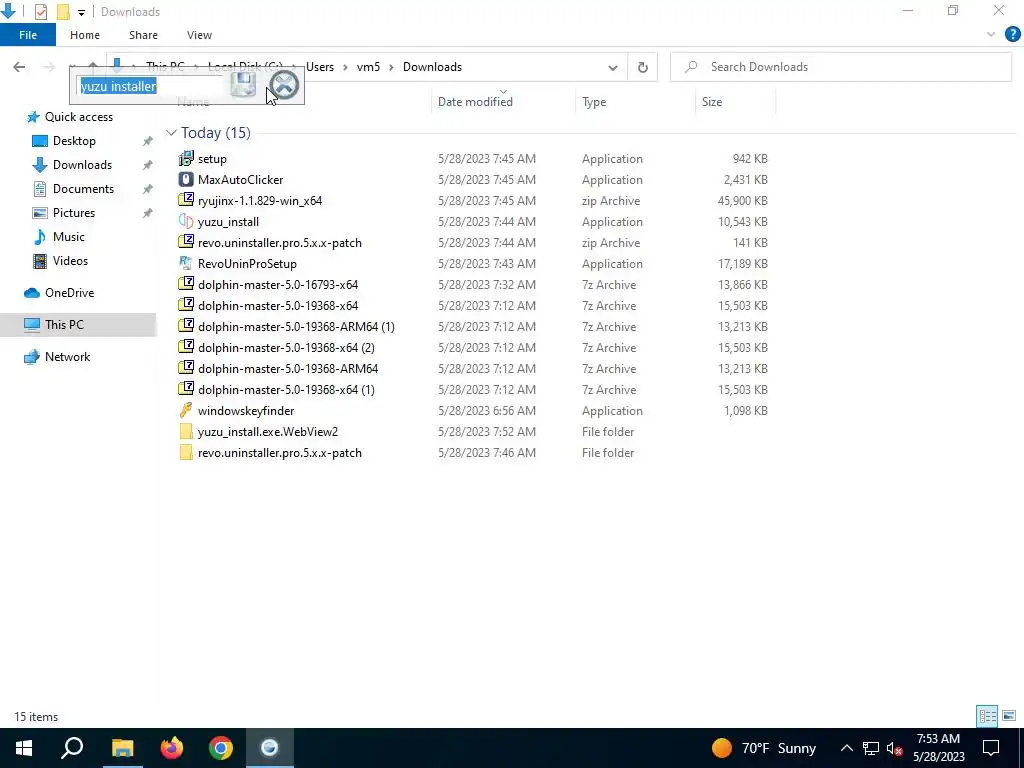Refresh the Downloads folder view

[x=643, y=67]
